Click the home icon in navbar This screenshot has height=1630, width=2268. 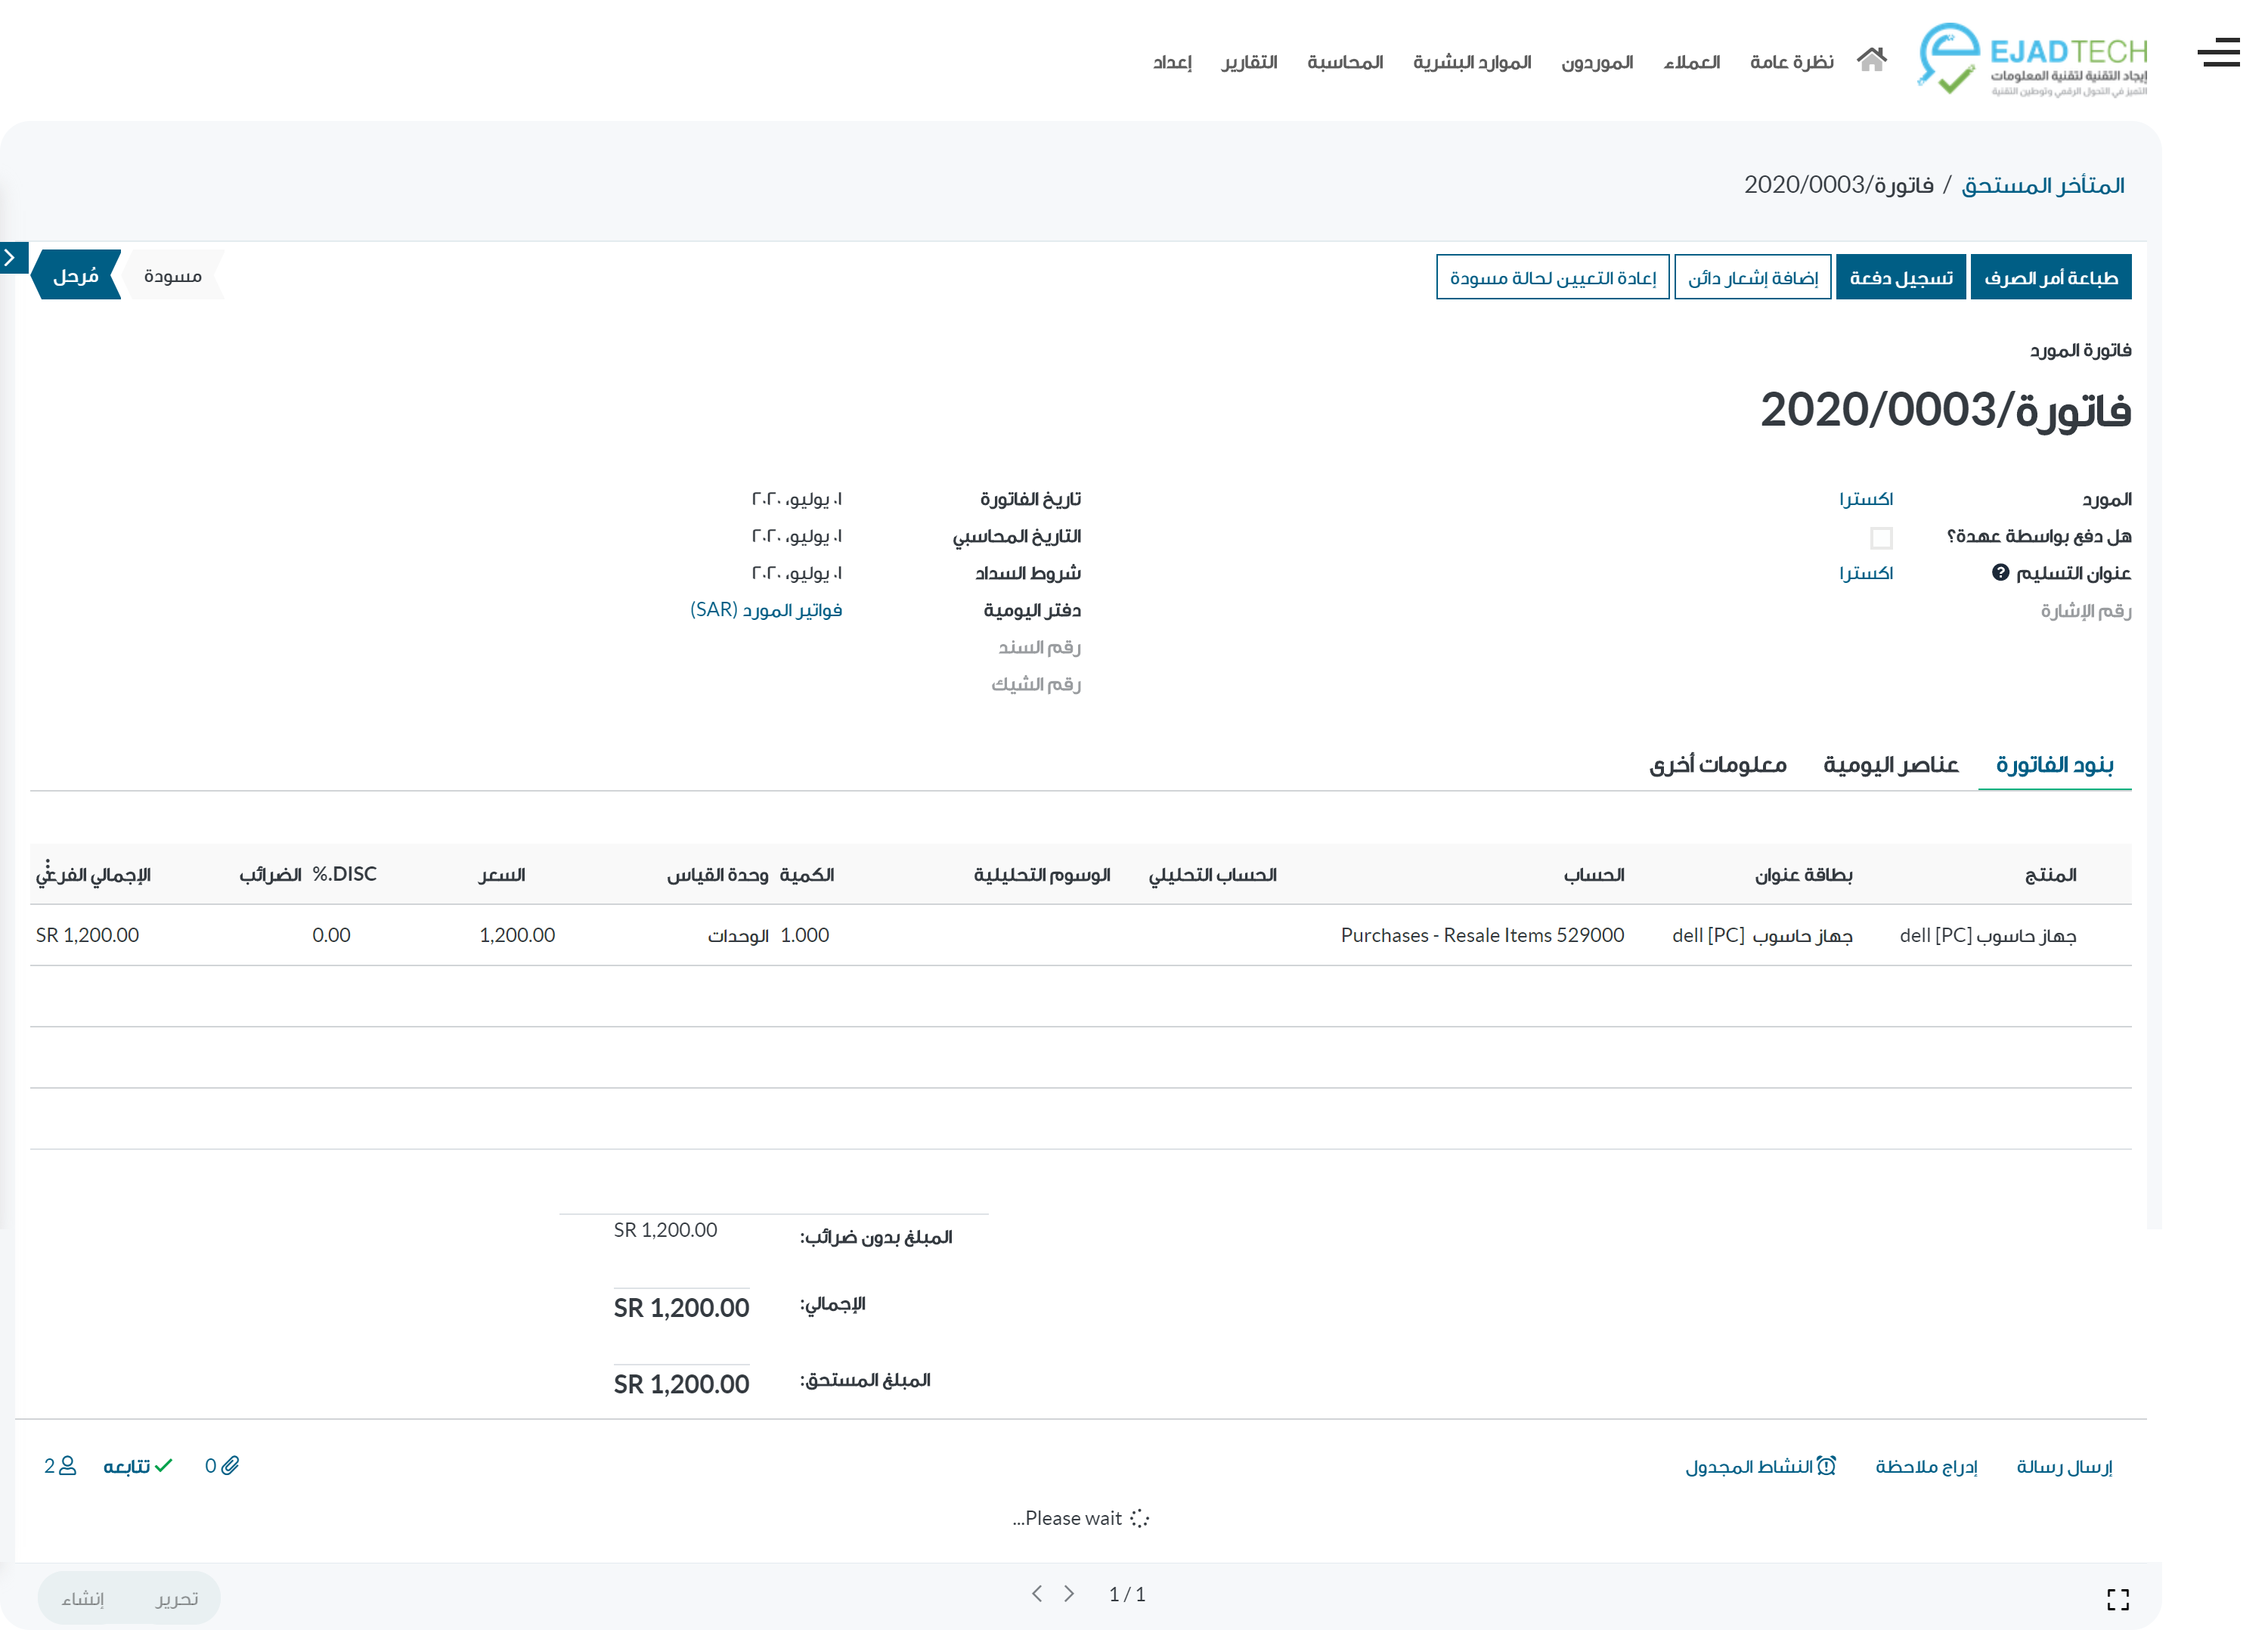1871,60
